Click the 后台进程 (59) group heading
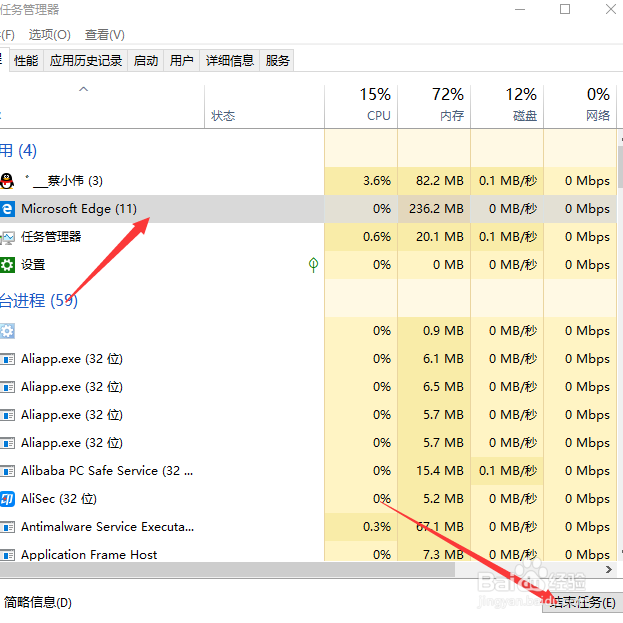623x623 pixels. pyautogui.click(x=39, y=300)
